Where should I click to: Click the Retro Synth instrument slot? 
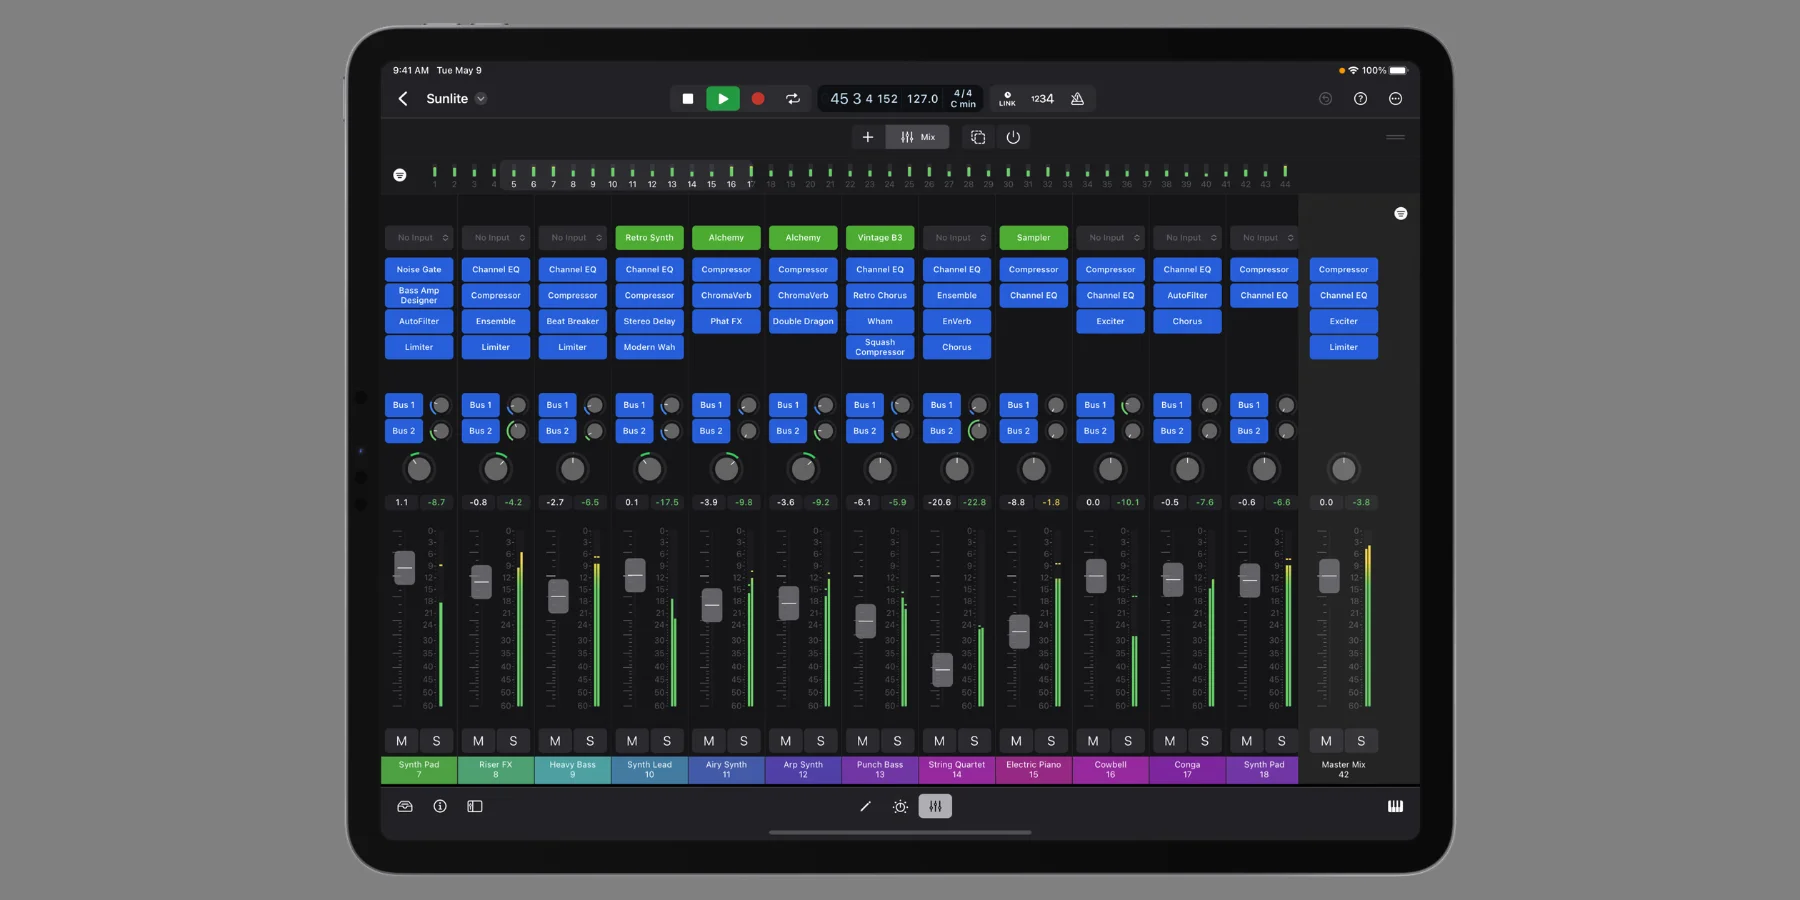(649, 238)
